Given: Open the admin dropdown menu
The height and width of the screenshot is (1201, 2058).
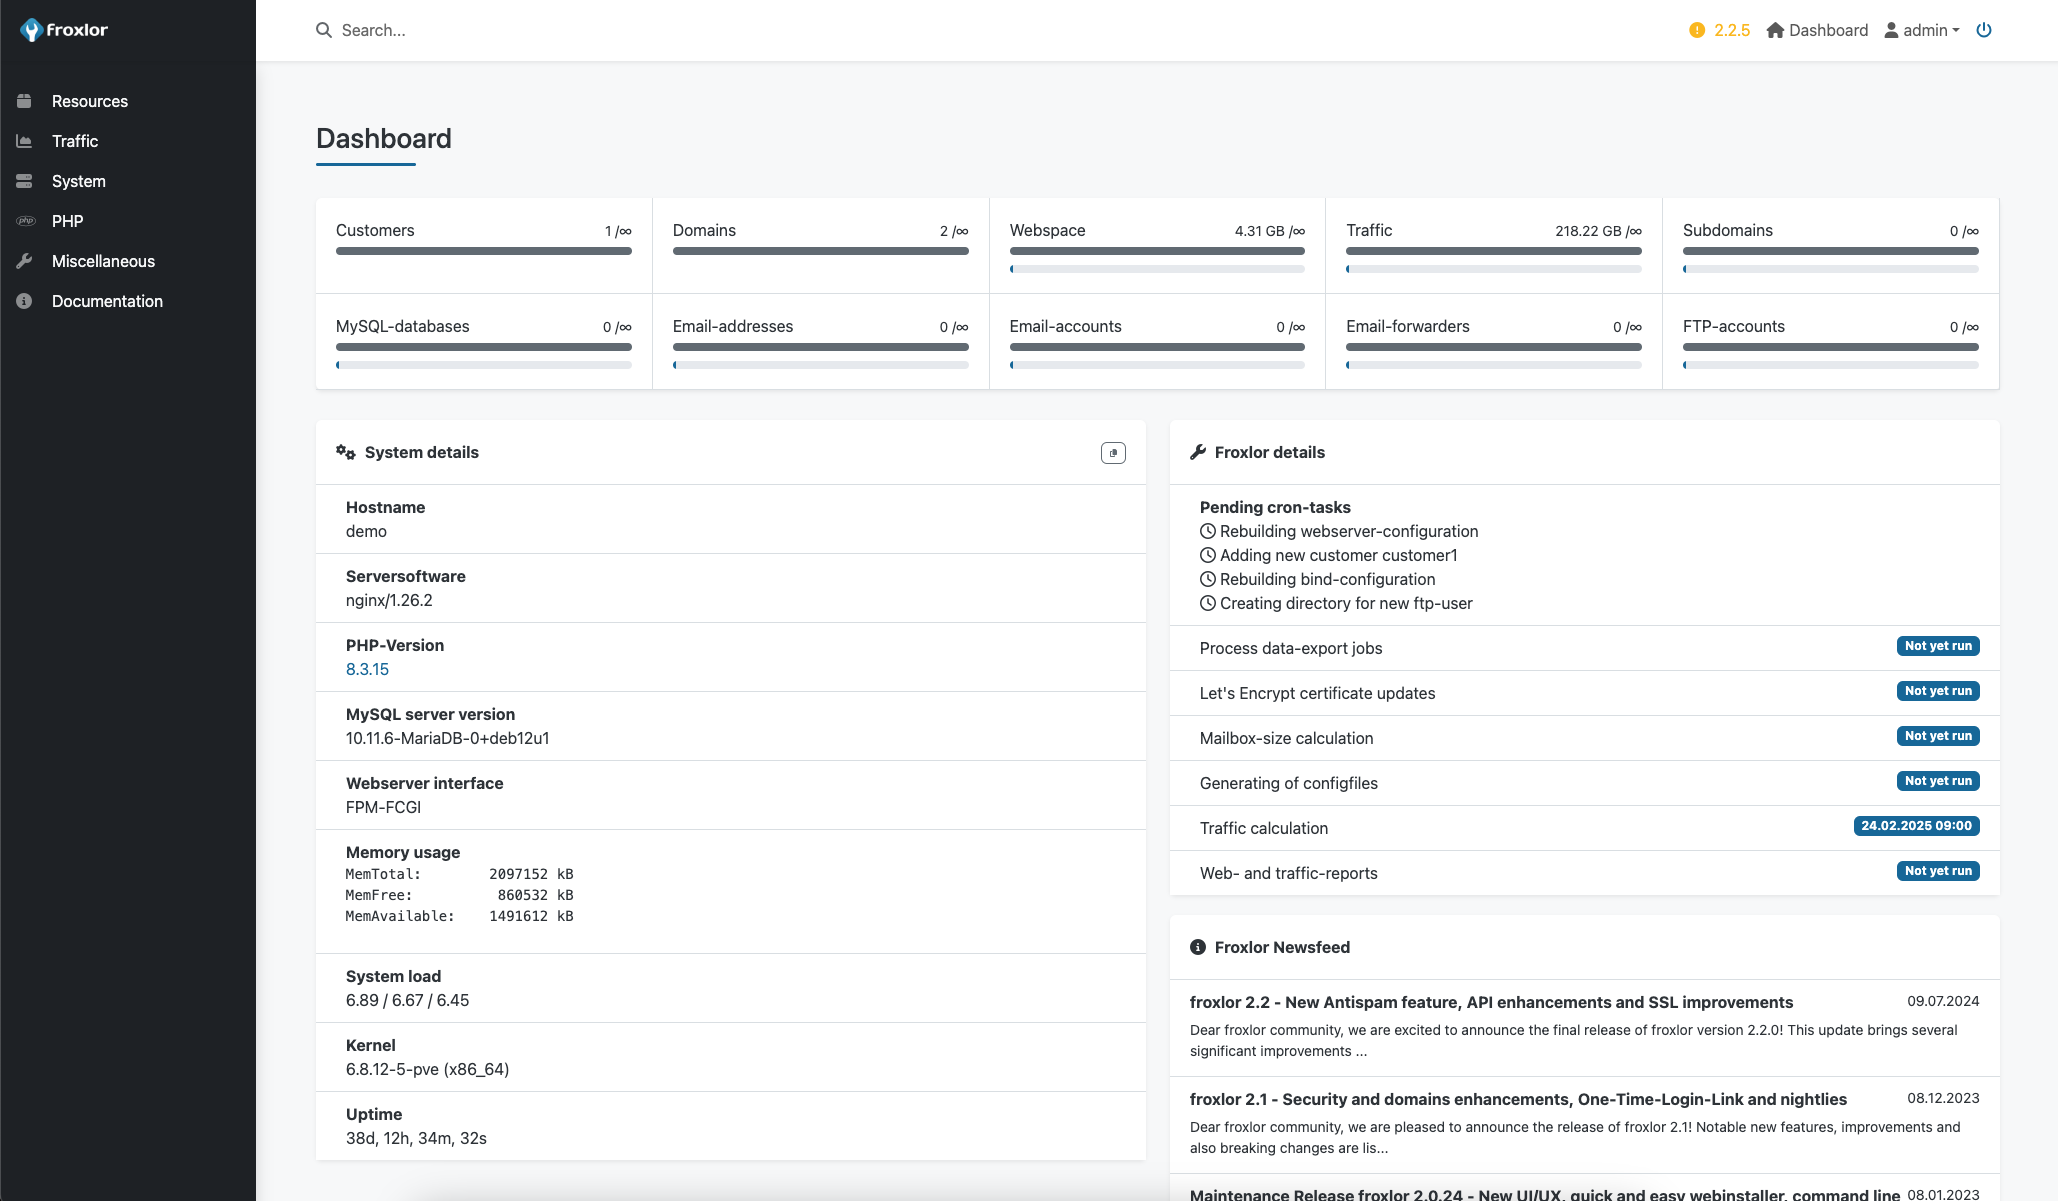Looking at the screenshot, I should click(1922, 30).
